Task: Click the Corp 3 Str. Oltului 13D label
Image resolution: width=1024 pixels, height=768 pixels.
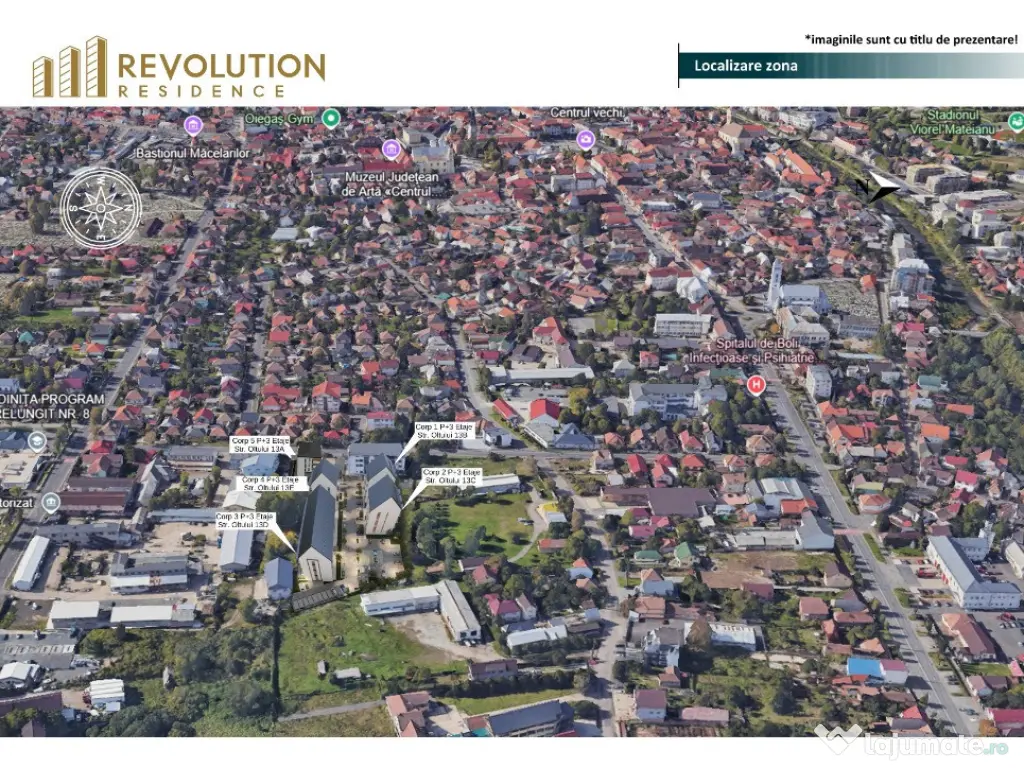Action: [243, 520]
